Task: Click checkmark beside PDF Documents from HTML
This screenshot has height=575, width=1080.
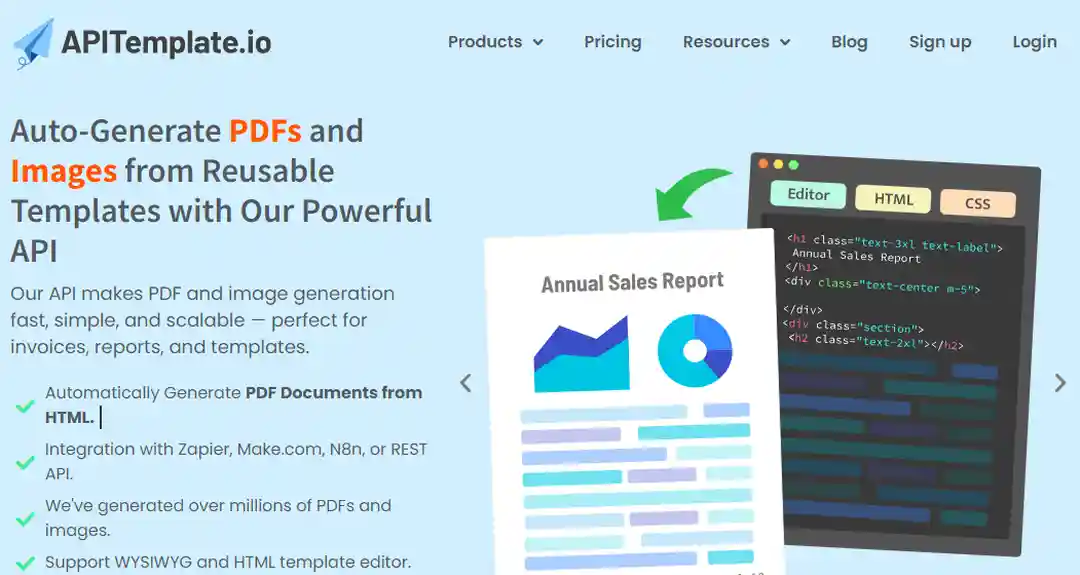Action: [25, 405]
